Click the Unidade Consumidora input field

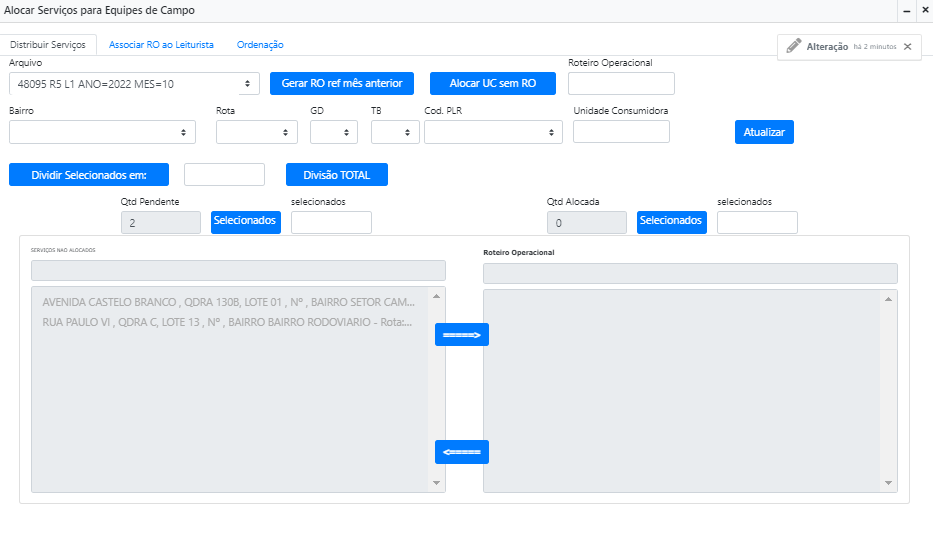coord(621,132)
